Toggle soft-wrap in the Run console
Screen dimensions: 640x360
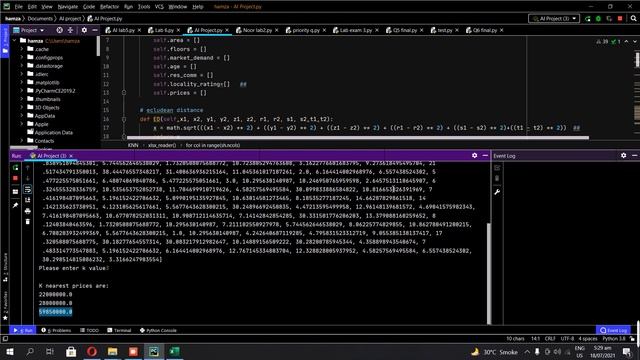coord(28,189)
